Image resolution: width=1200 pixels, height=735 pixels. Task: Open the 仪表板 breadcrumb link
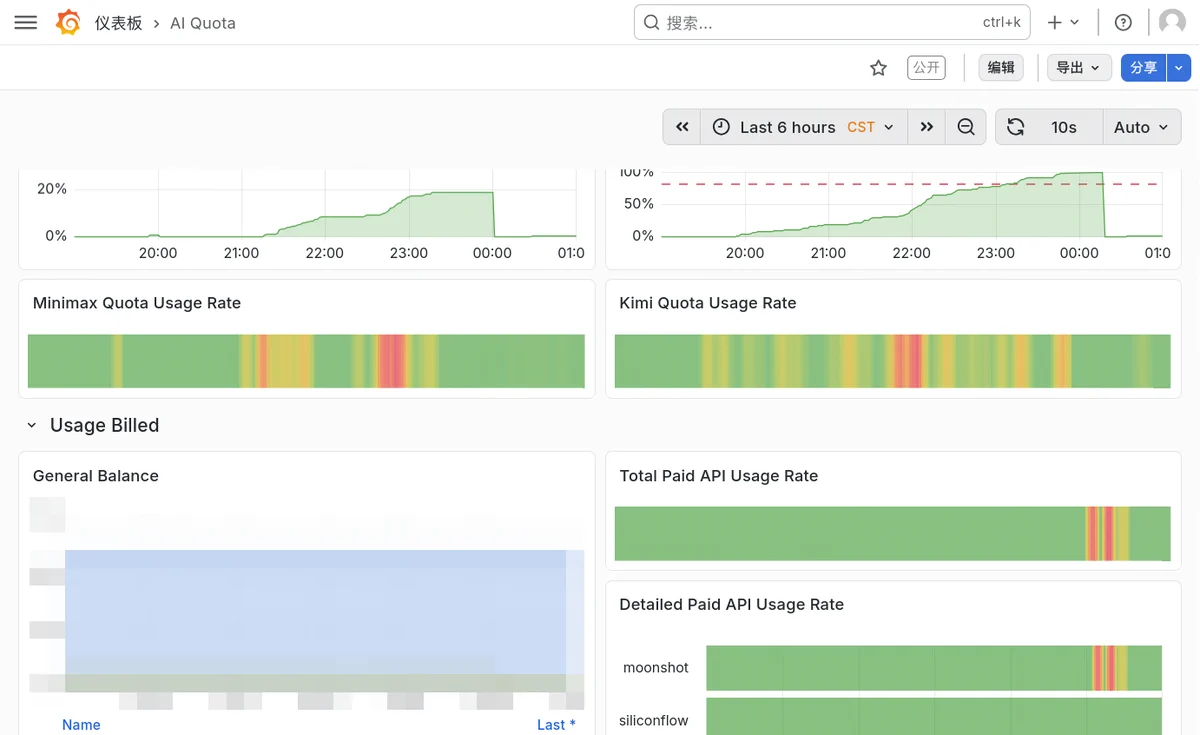[x=119, y=23]
